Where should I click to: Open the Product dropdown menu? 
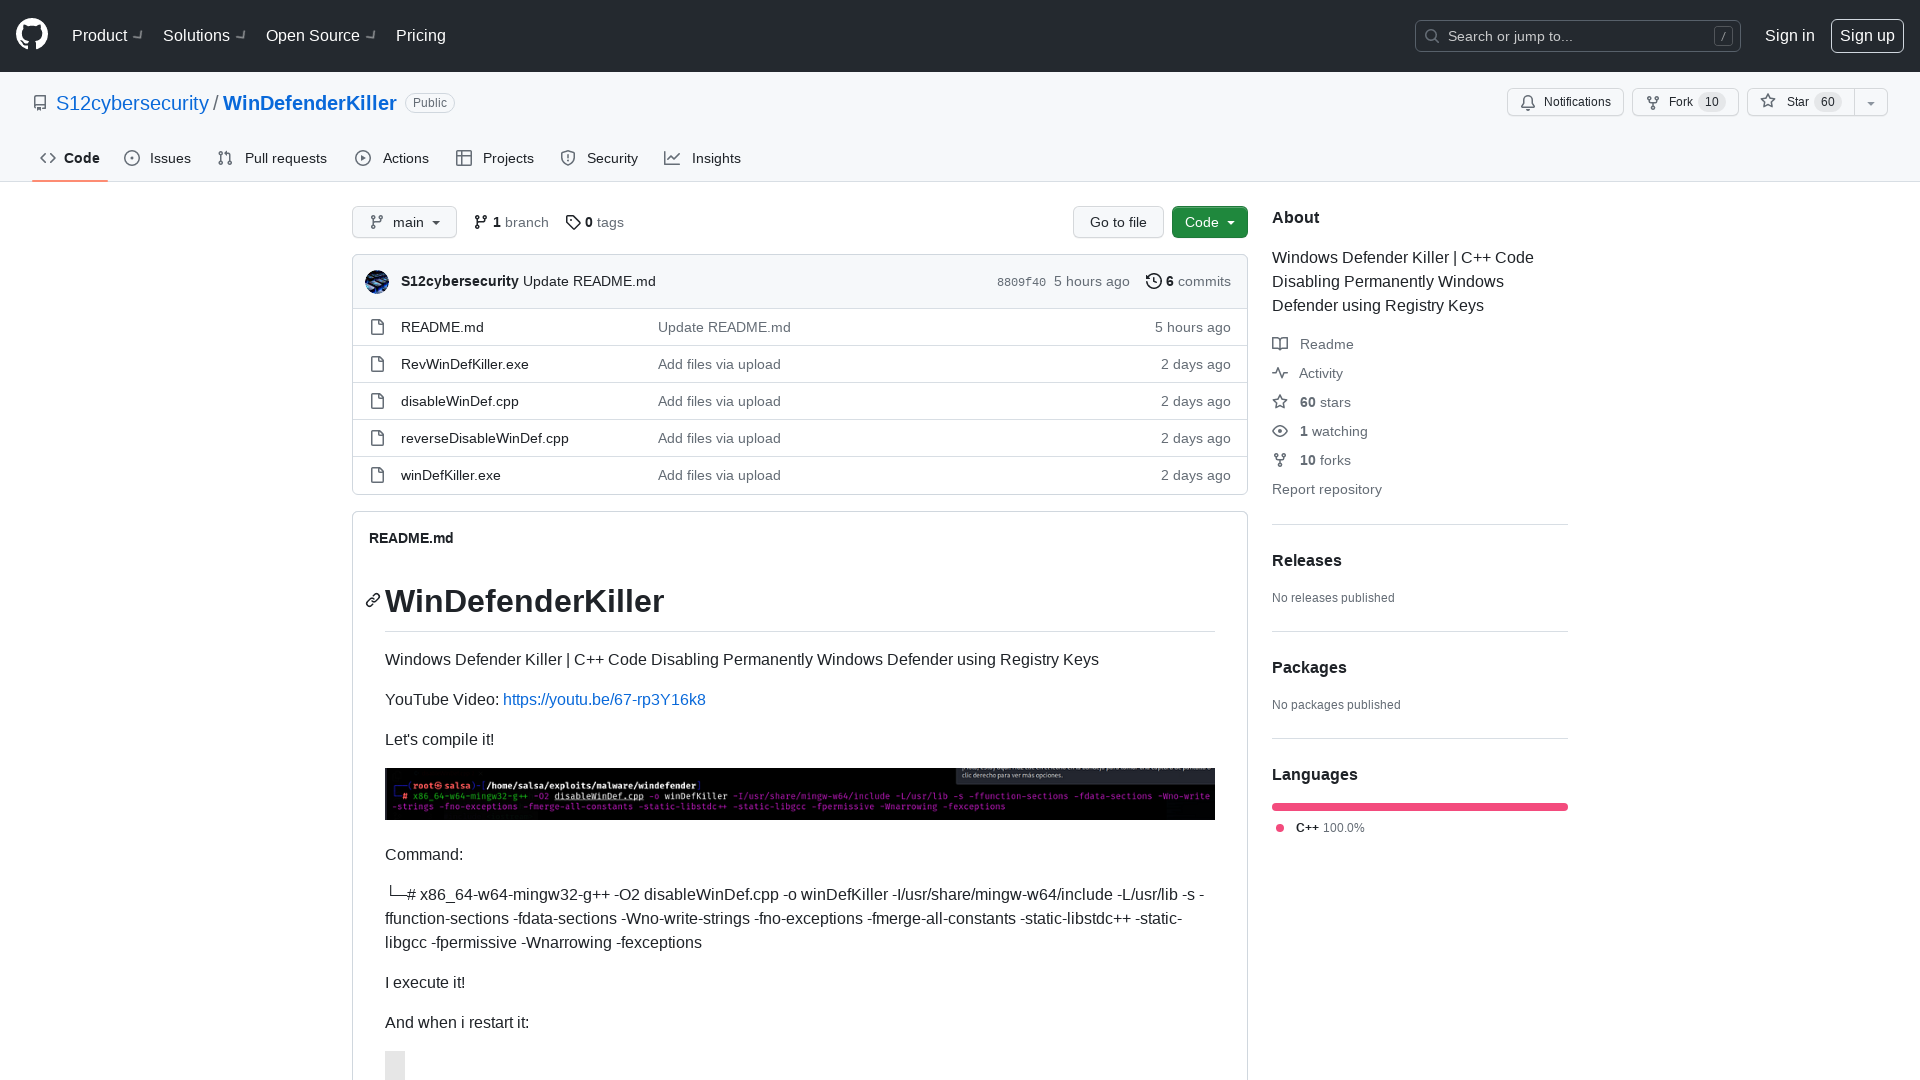coord(108,35)
